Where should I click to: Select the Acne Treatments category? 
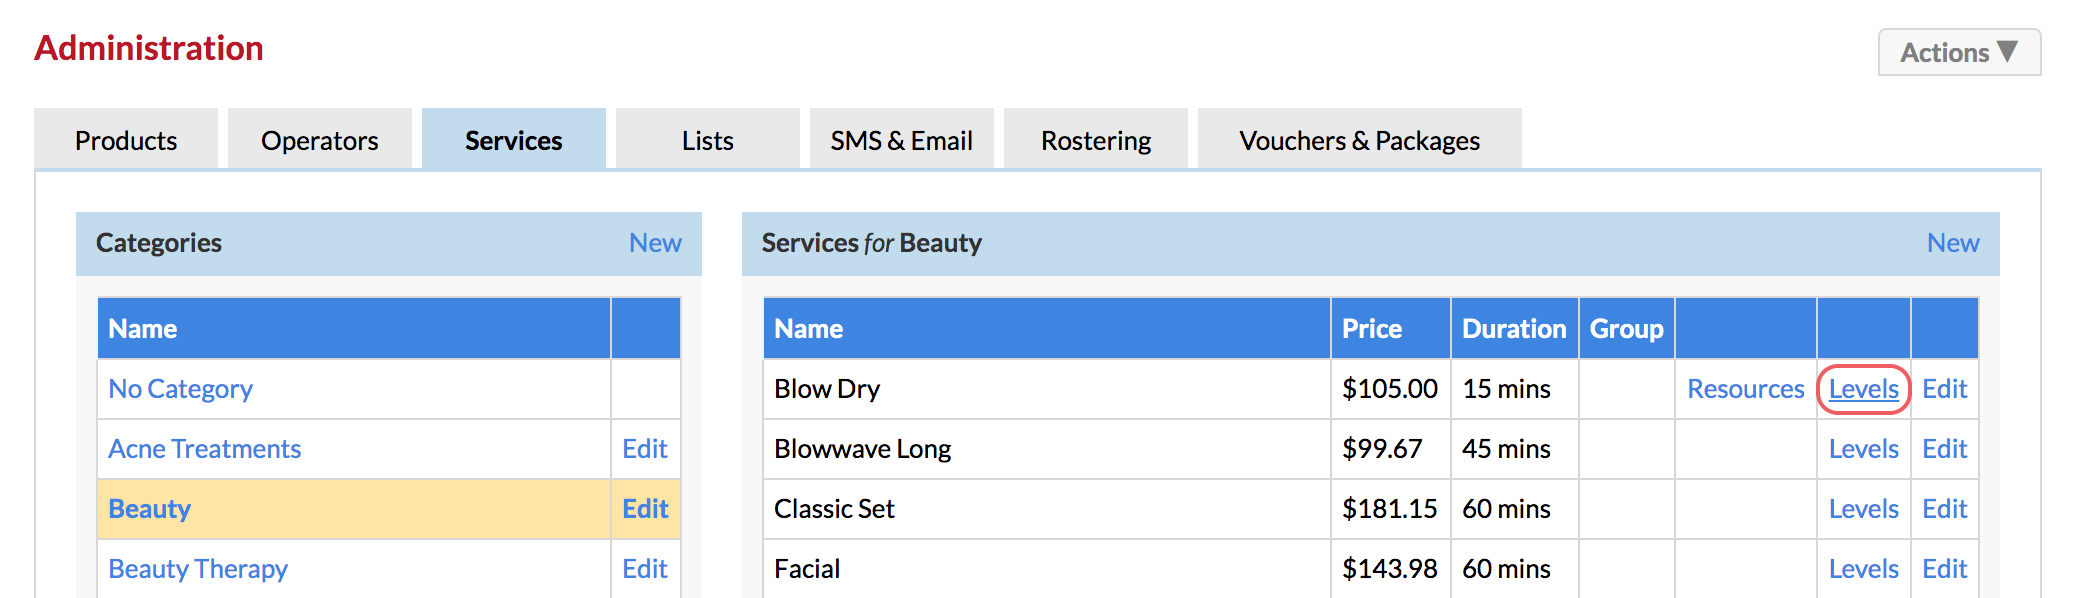pos(205,449)
